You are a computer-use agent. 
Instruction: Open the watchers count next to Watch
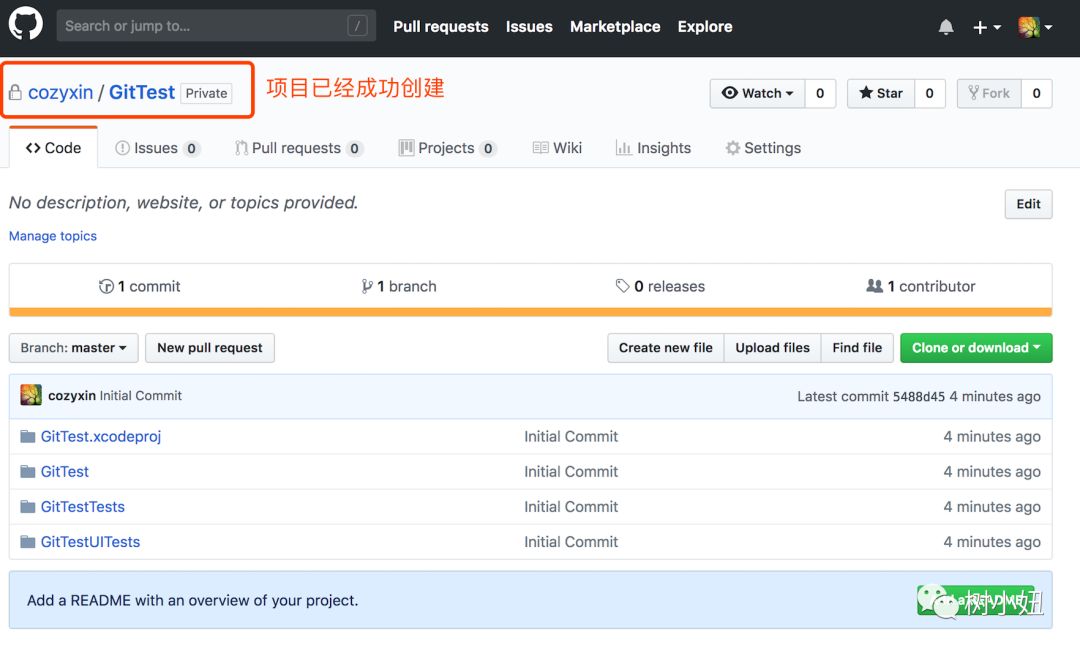820,93
